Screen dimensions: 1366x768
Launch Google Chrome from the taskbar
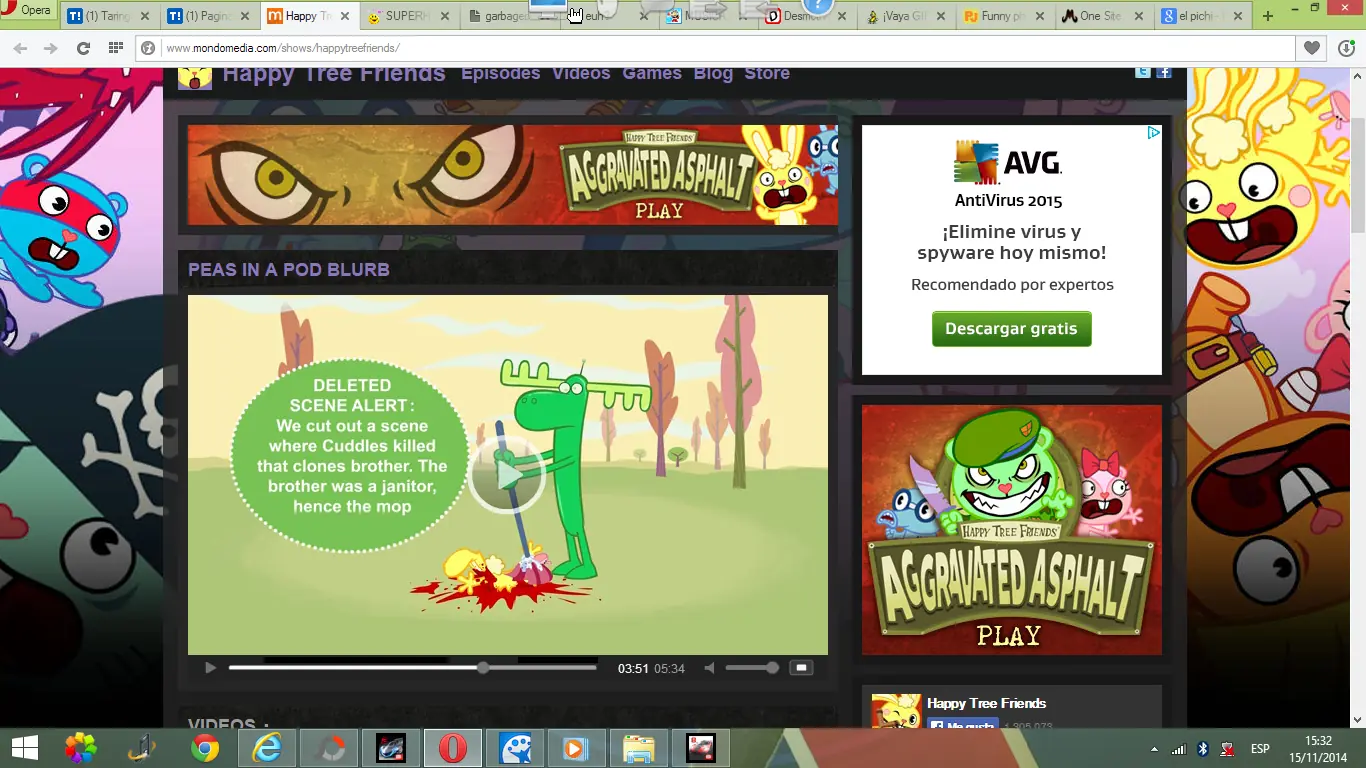205,748
